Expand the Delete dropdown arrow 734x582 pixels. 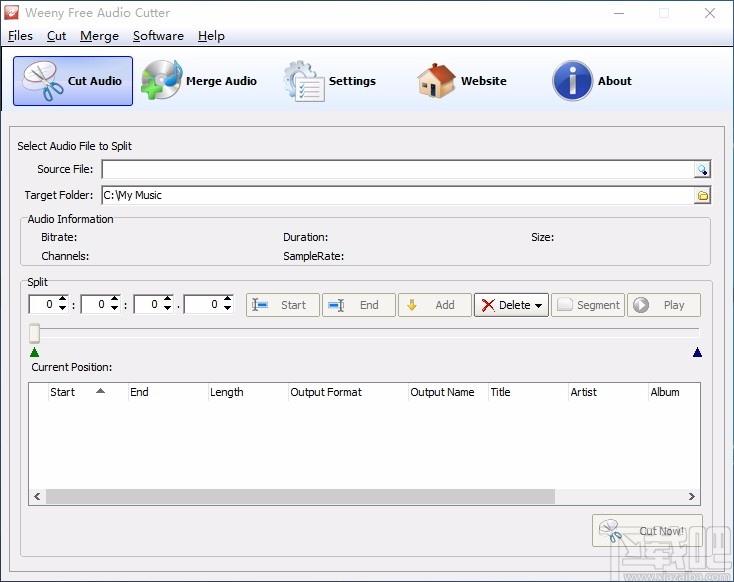pyautogui.click(x=539, y=306)
